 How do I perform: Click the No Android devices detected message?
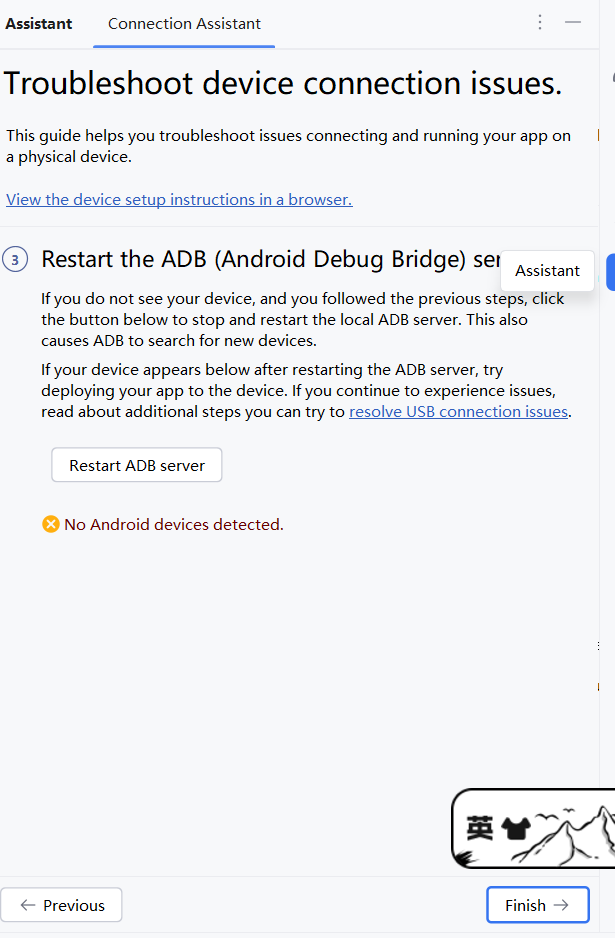click(x=174, y=524)
